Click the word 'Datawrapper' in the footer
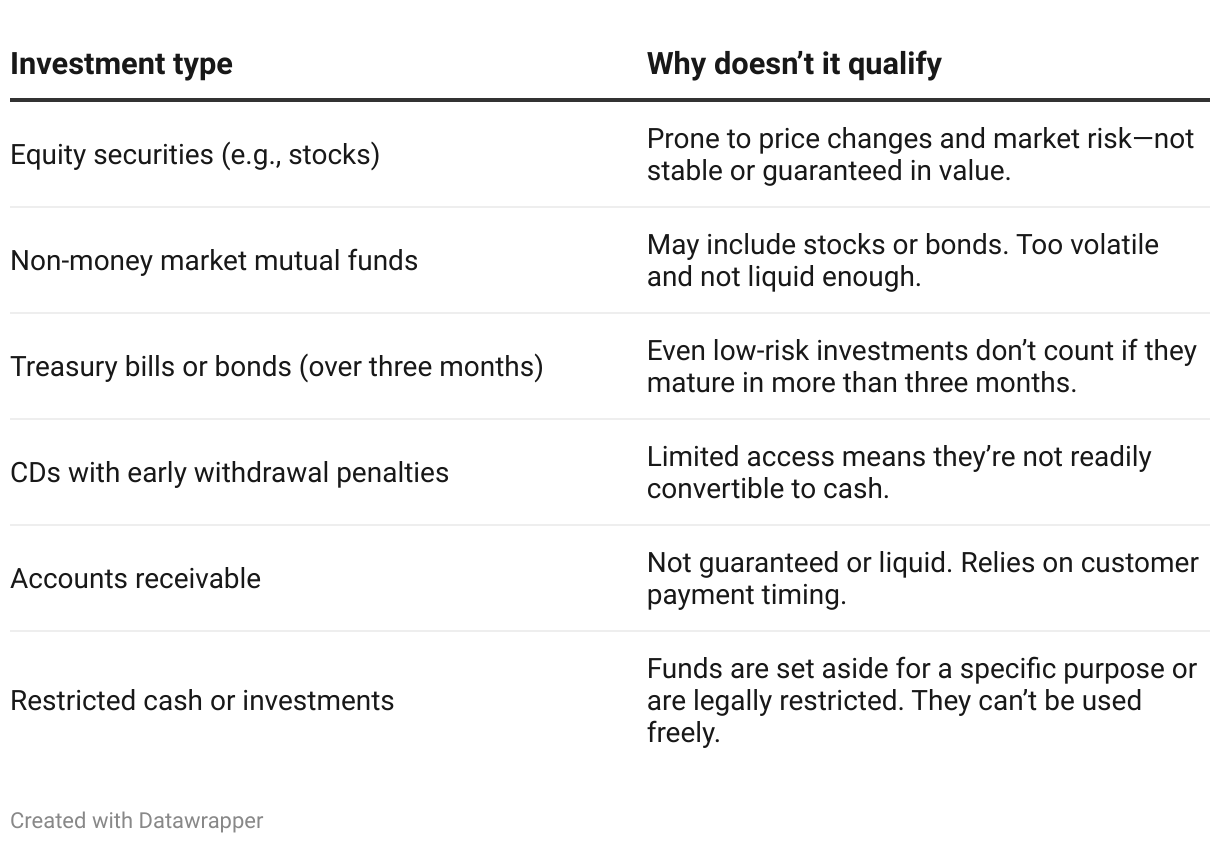 (x=200, y=821)
